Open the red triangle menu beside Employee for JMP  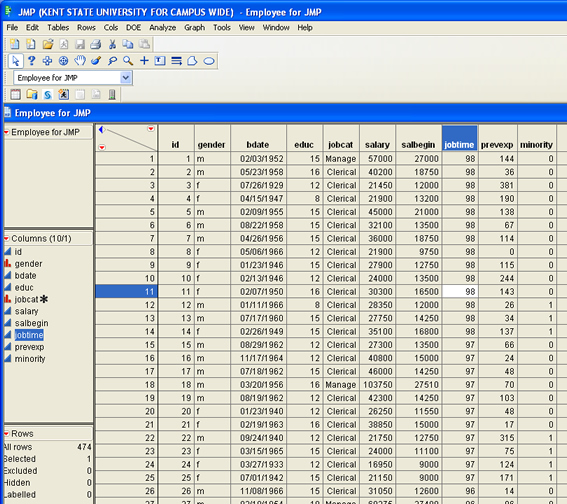click(6, 132)
